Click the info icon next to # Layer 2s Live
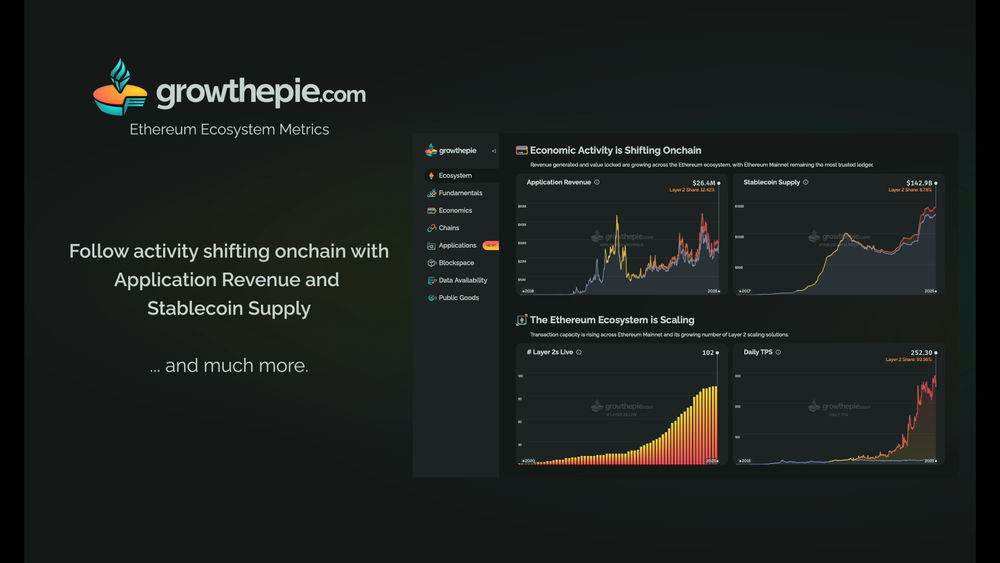Screen dimensions: 1000x563 point(579,352)
